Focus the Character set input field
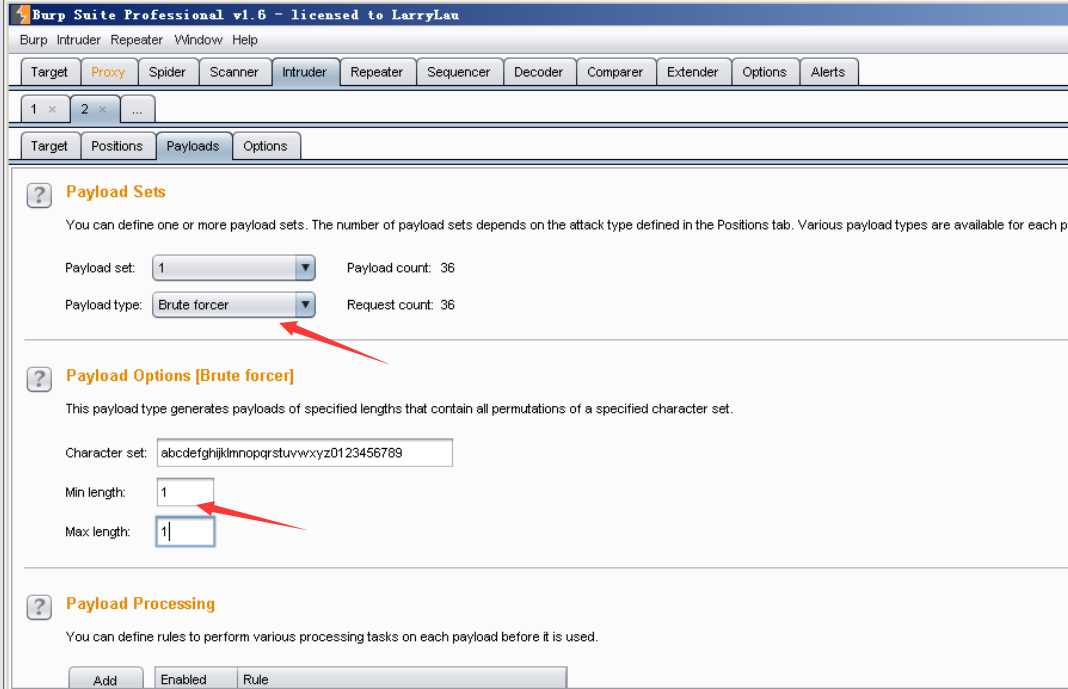The height and width of the screenshot is (689, 1068). coord(304,453)
